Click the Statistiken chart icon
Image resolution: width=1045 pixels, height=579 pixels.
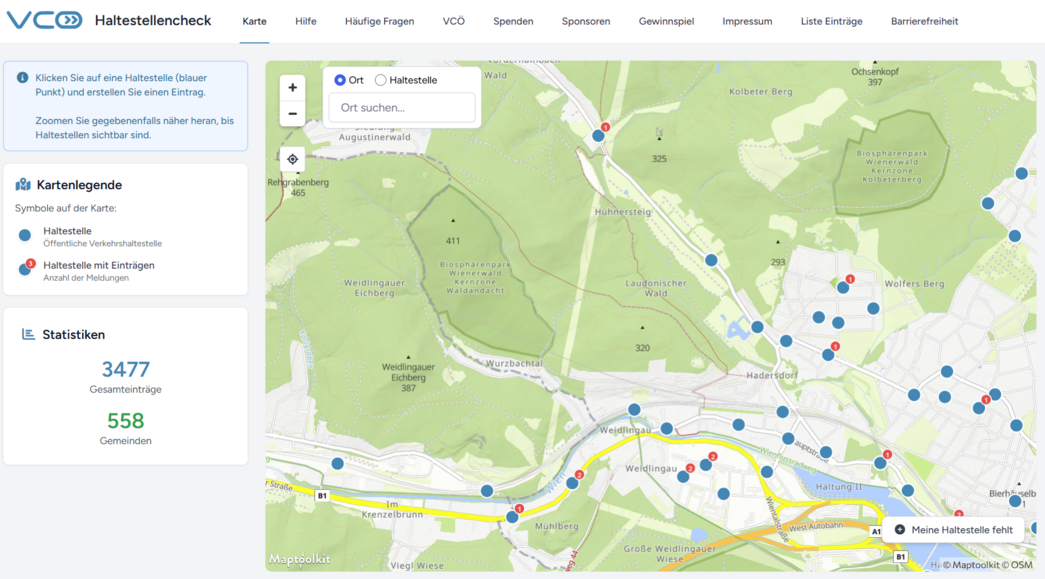[28, 335]
